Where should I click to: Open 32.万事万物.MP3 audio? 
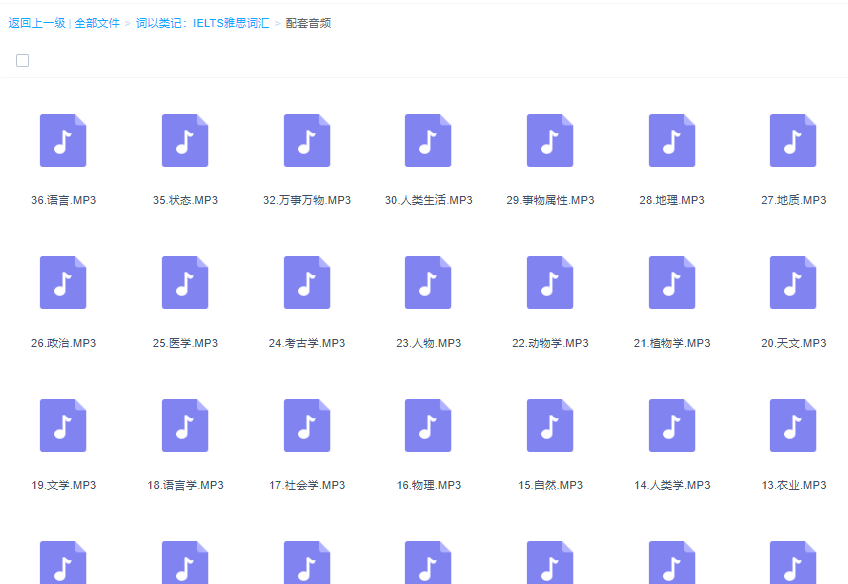(x=306, y=140)
